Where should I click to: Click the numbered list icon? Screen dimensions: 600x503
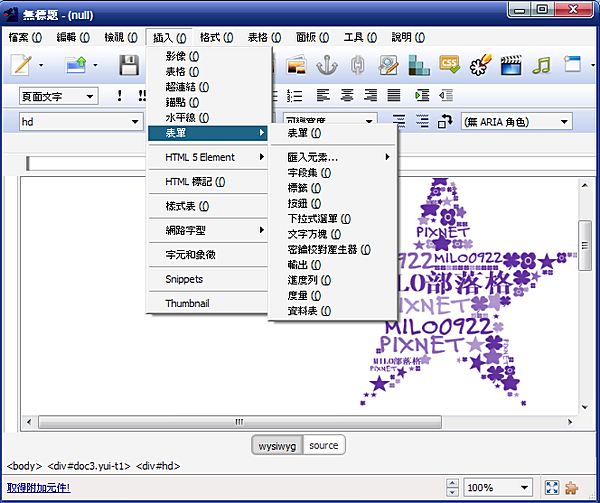(x=295, y=96)
